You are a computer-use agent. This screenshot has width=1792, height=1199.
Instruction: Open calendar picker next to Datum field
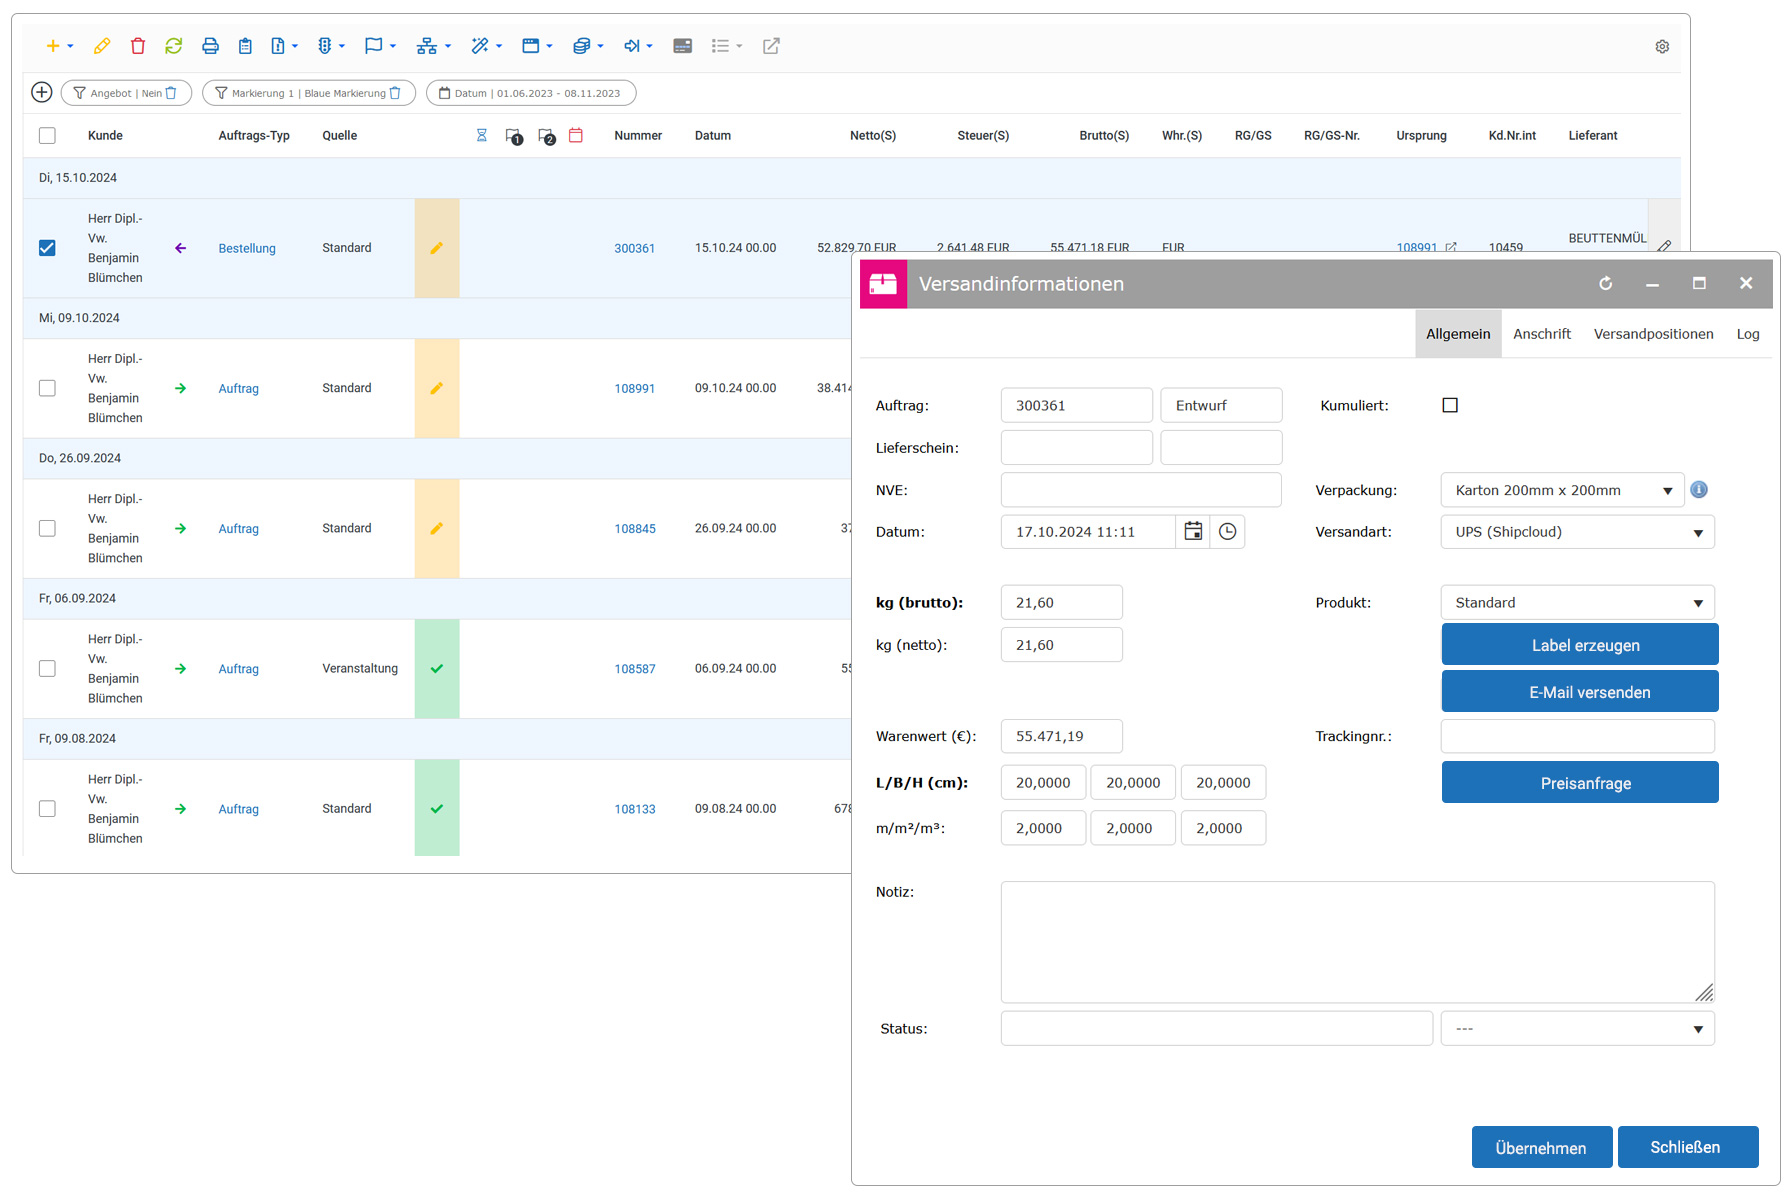[x=1193, y=532]
